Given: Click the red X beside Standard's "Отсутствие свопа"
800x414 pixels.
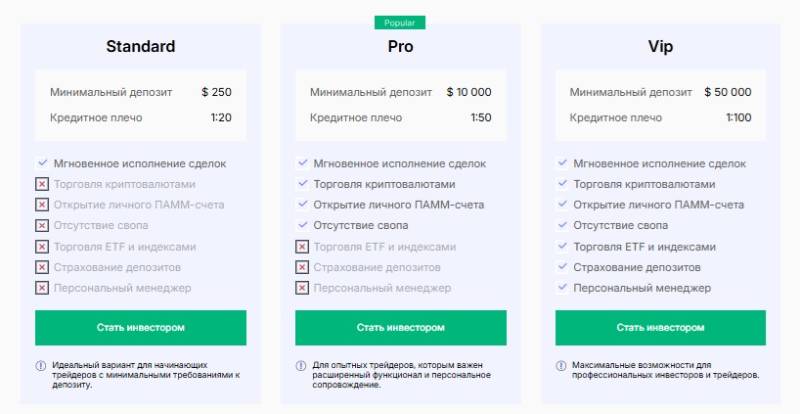Looking at the screenshot, I should 42,226.
